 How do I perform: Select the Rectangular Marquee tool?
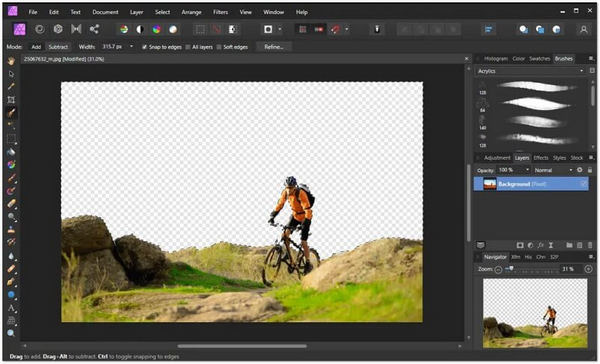(11, 139)
